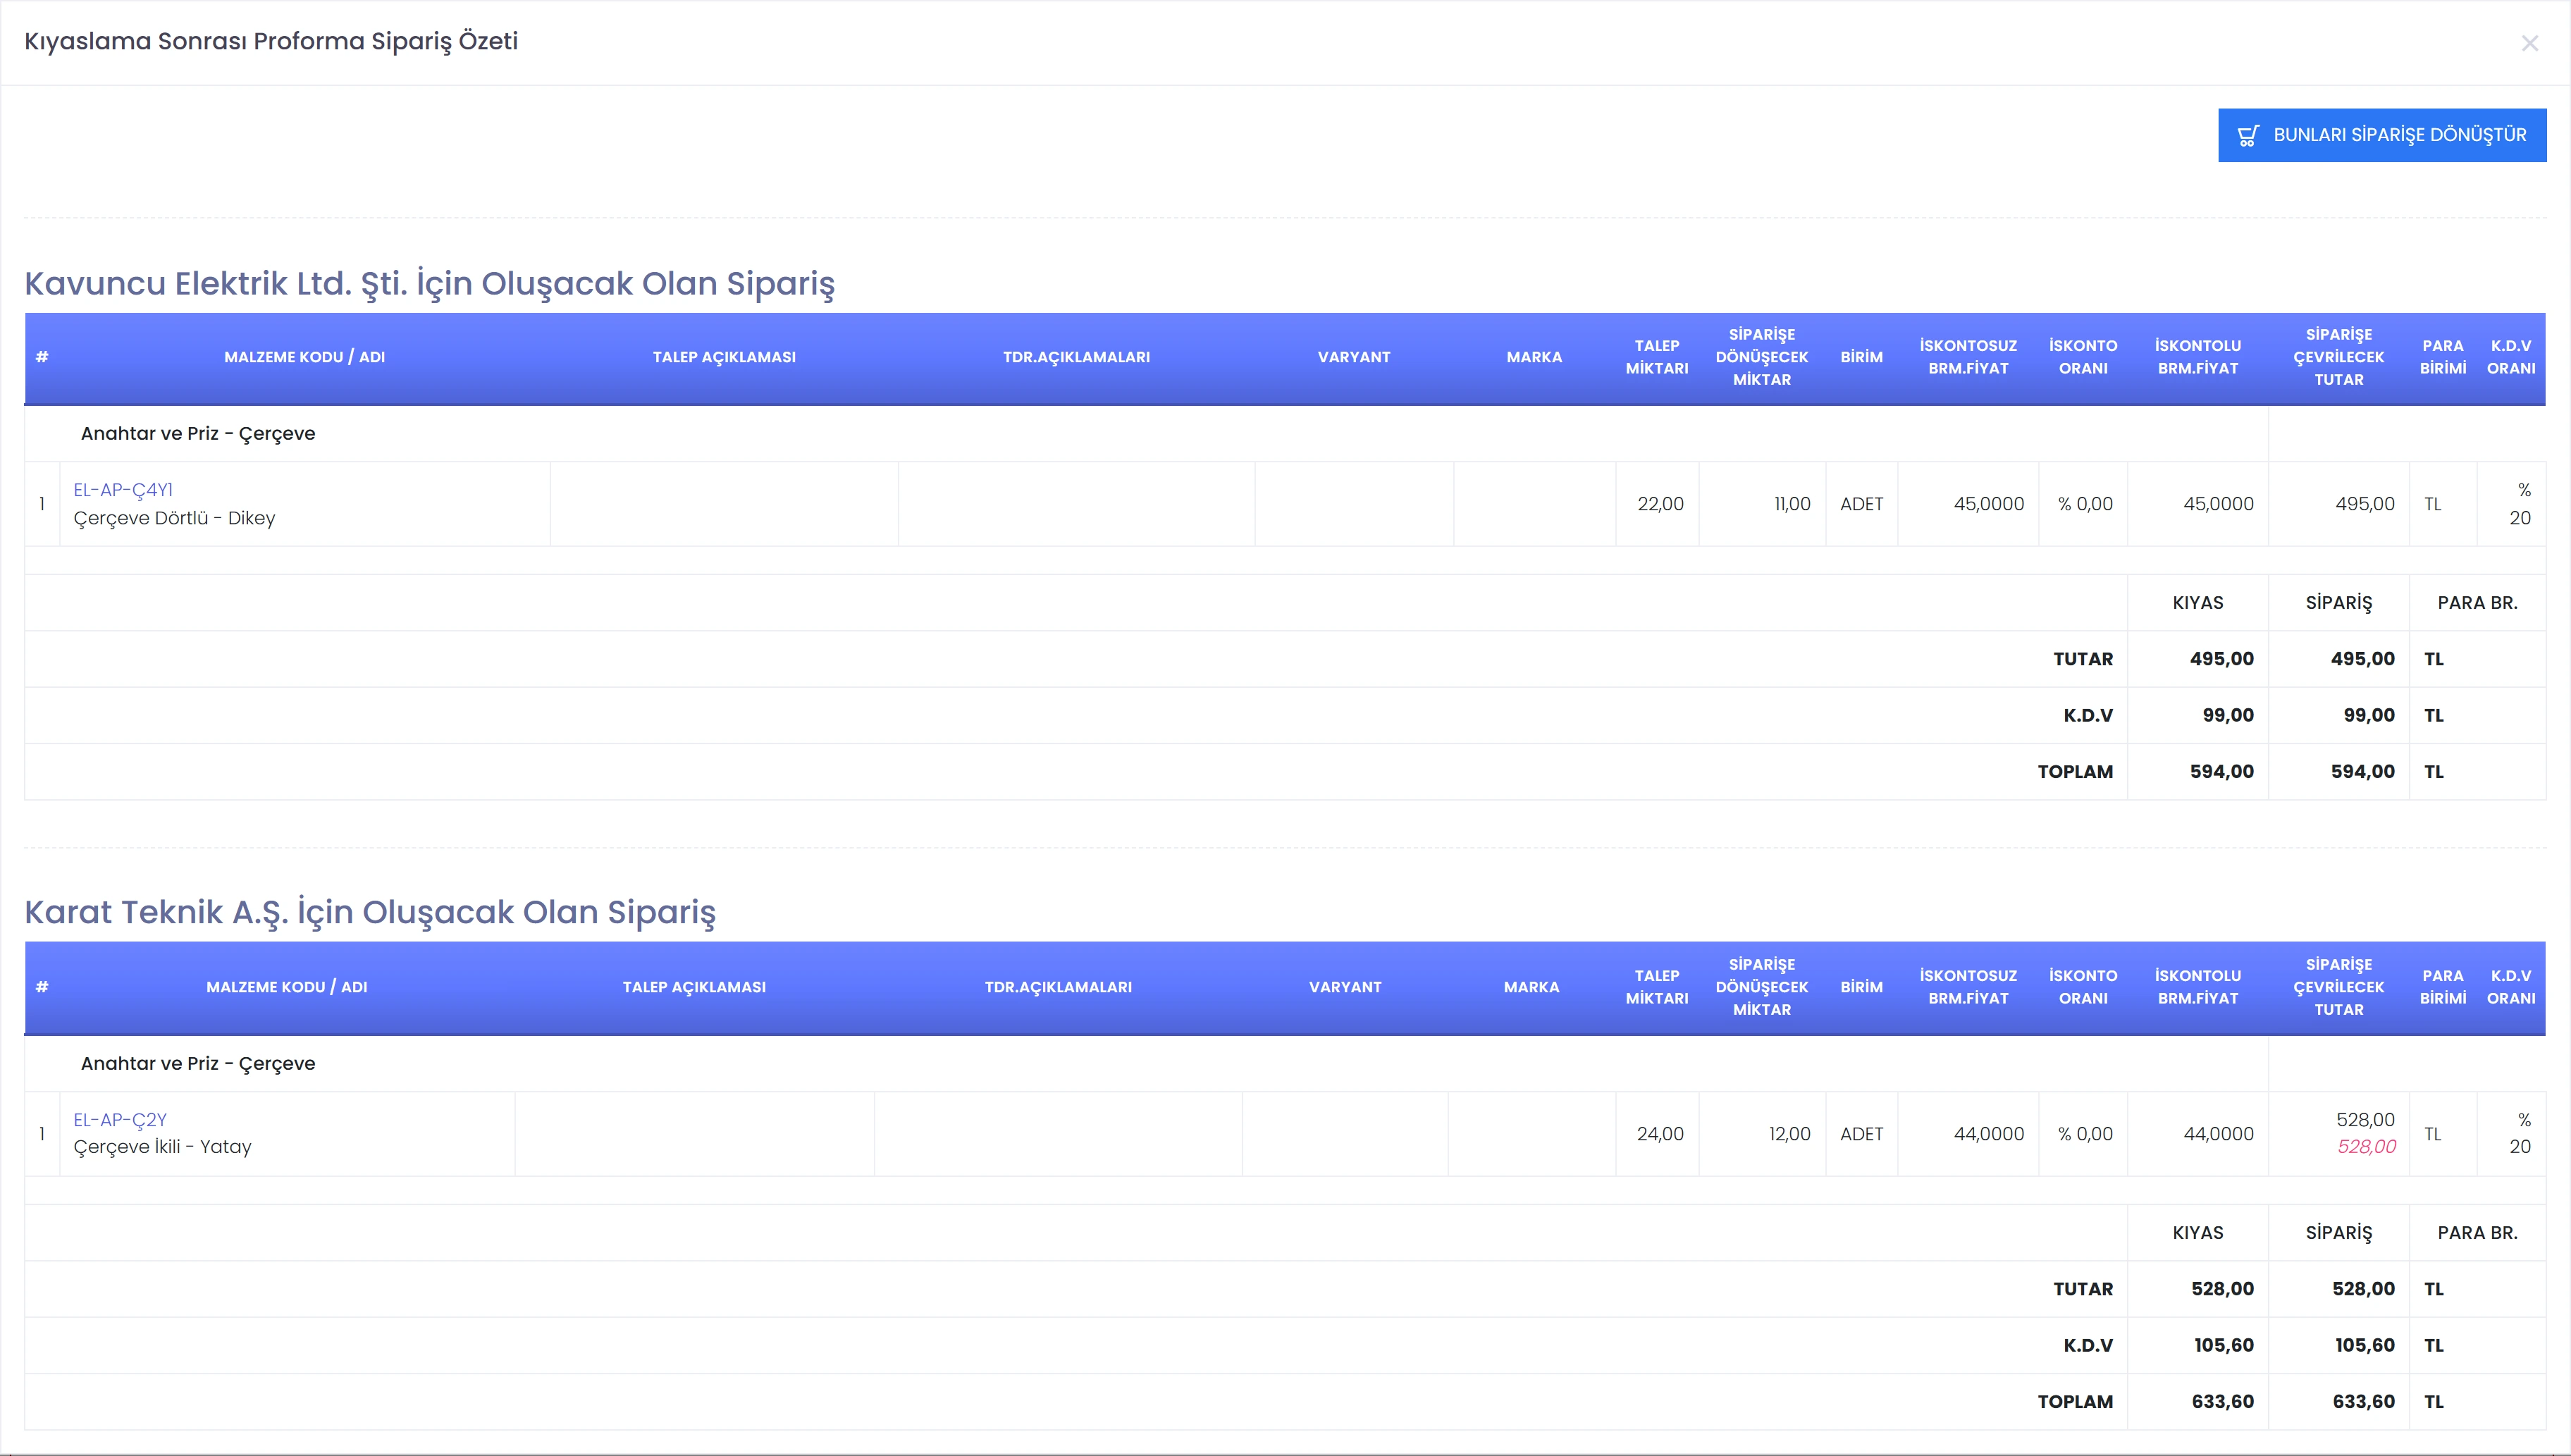
Task: Click the SİPARİŞ TOPLAM value 633,60
Action: point(2363,1401)
